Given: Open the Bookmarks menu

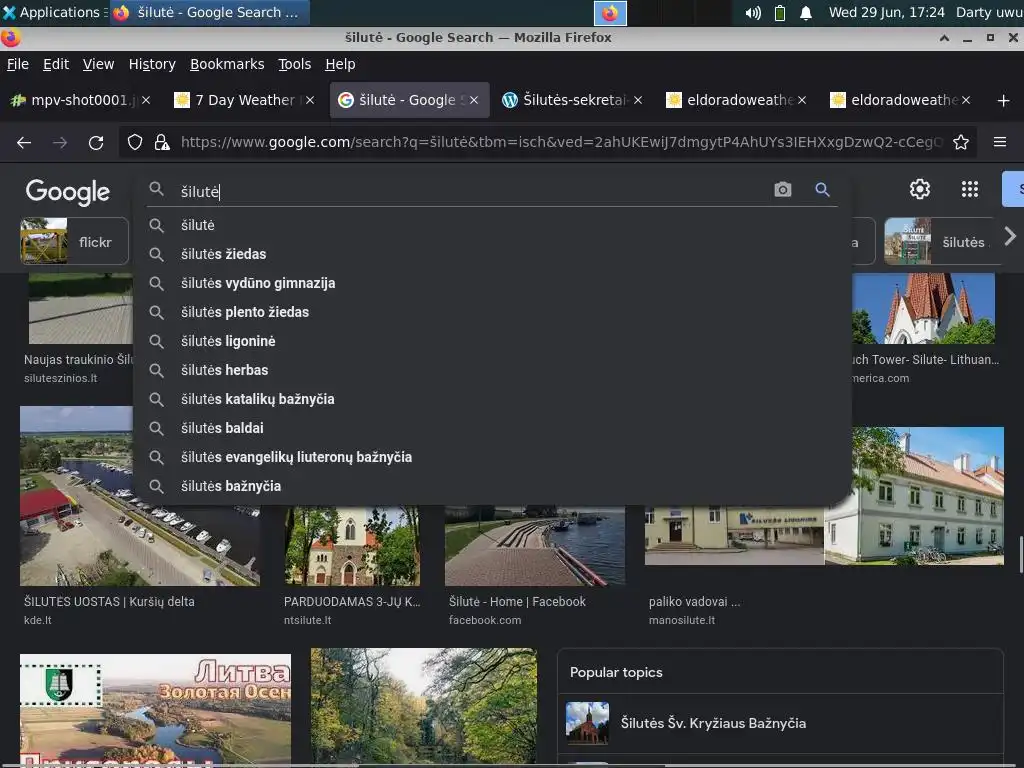Looking at the screenshot, I should point(227,64).
